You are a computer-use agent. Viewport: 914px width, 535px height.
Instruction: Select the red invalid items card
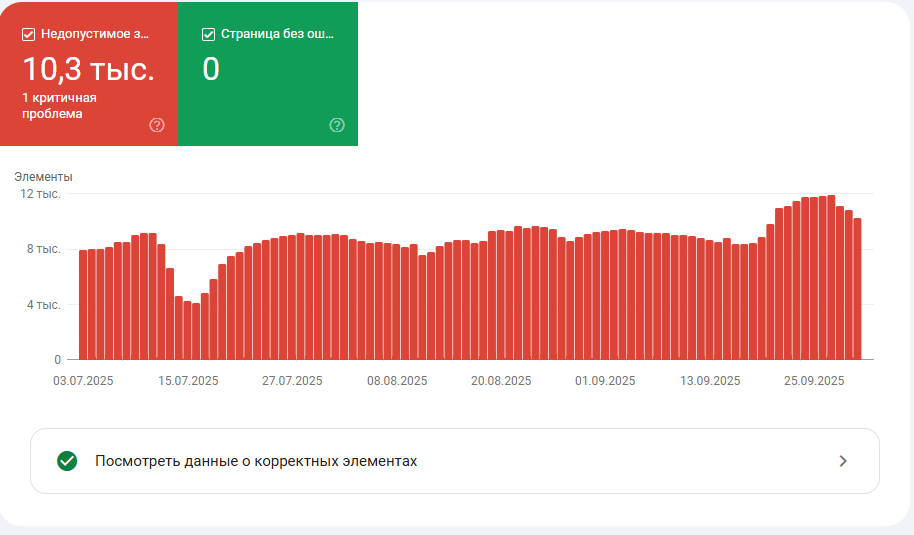(x=89, y=74)
